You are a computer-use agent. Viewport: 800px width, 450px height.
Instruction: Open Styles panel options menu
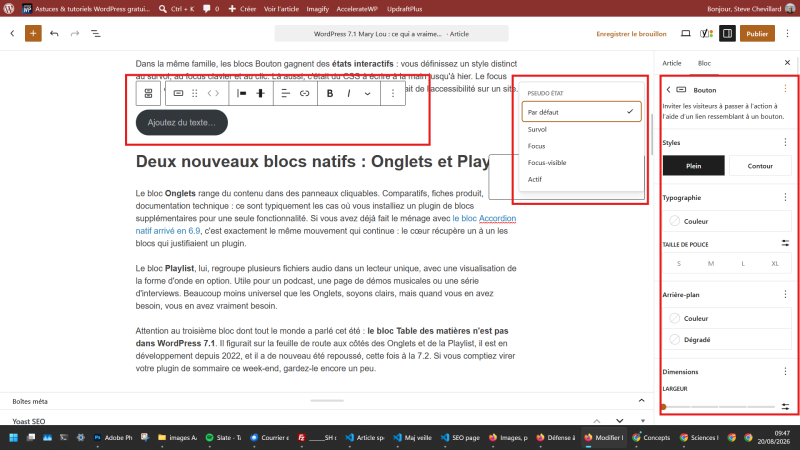(785, 142)
